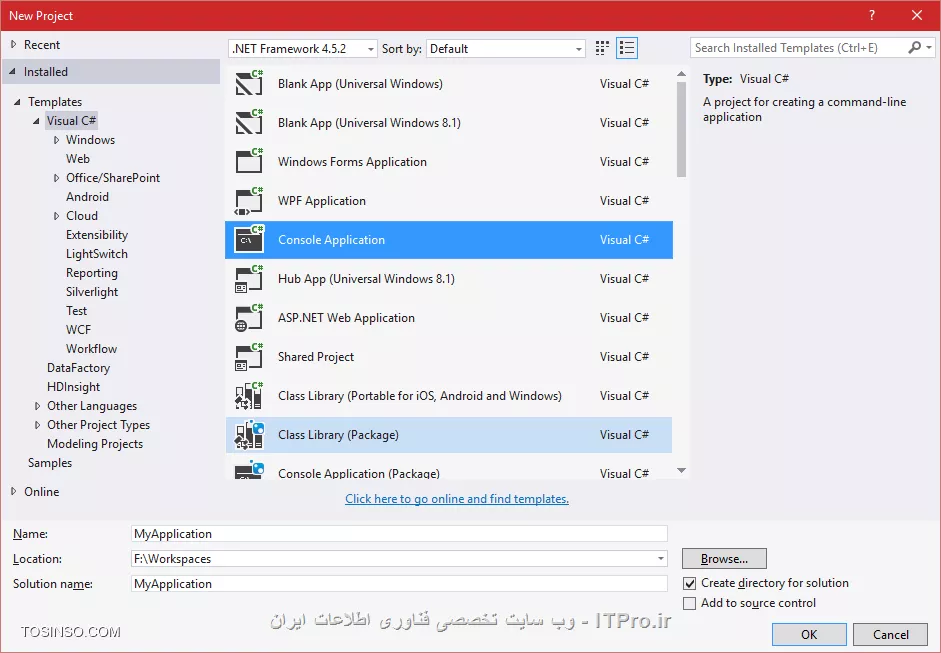Viewport: 941px width, 653px height.
Task: Click the project Name text field
Action: (x=399, y=534)
